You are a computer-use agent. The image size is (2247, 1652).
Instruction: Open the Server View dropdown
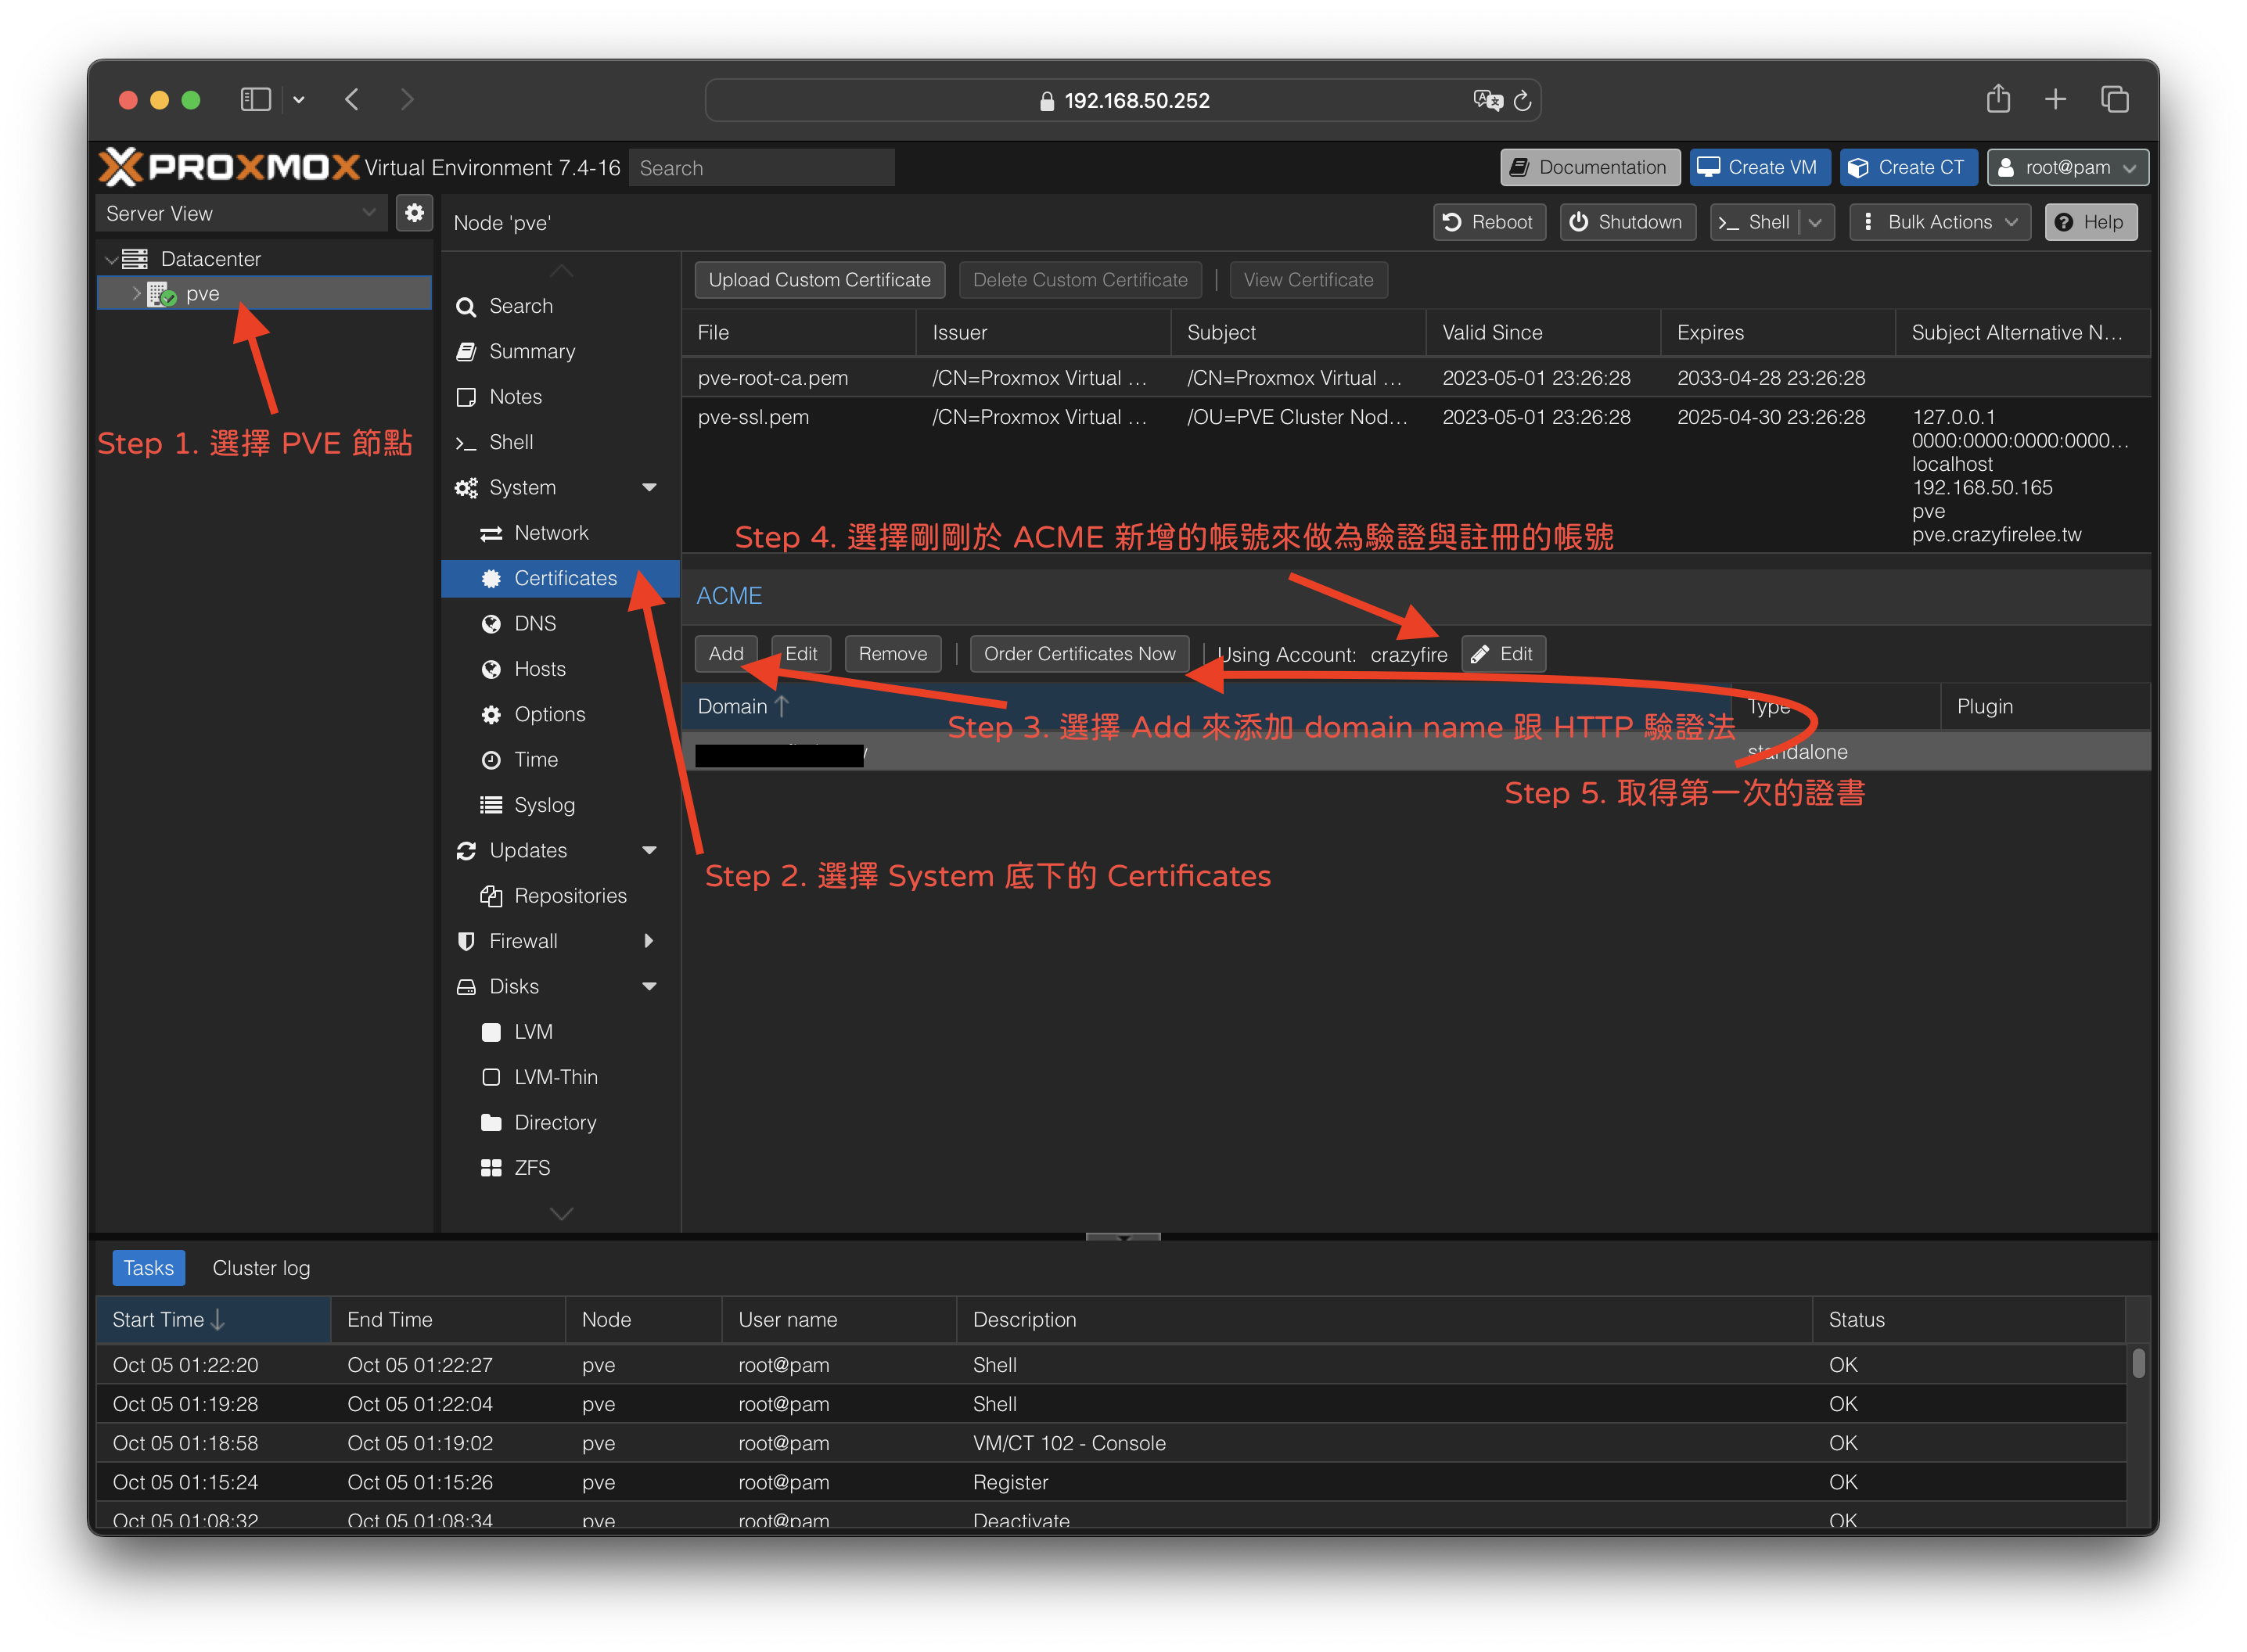point(241,213)
